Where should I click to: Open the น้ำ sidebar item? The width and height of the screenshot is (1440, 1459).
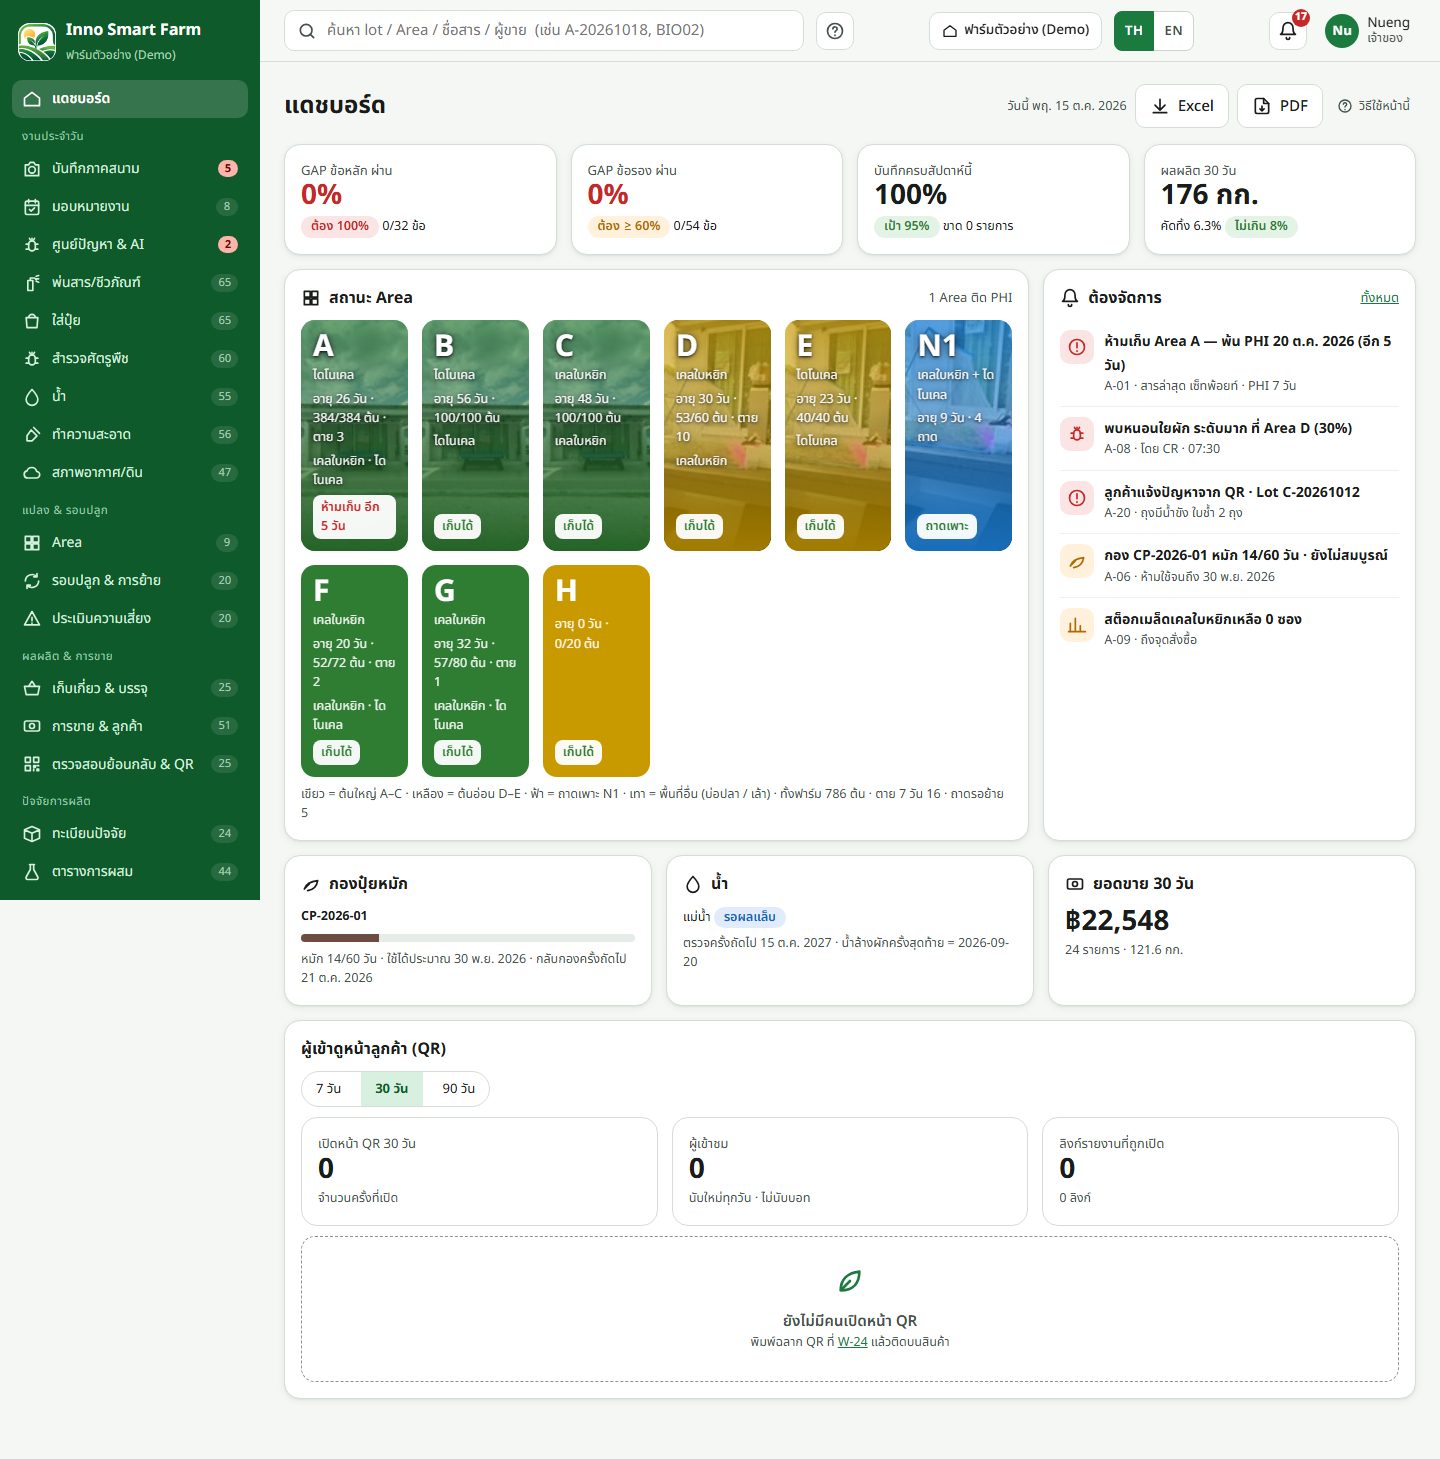tap(130, 397)
